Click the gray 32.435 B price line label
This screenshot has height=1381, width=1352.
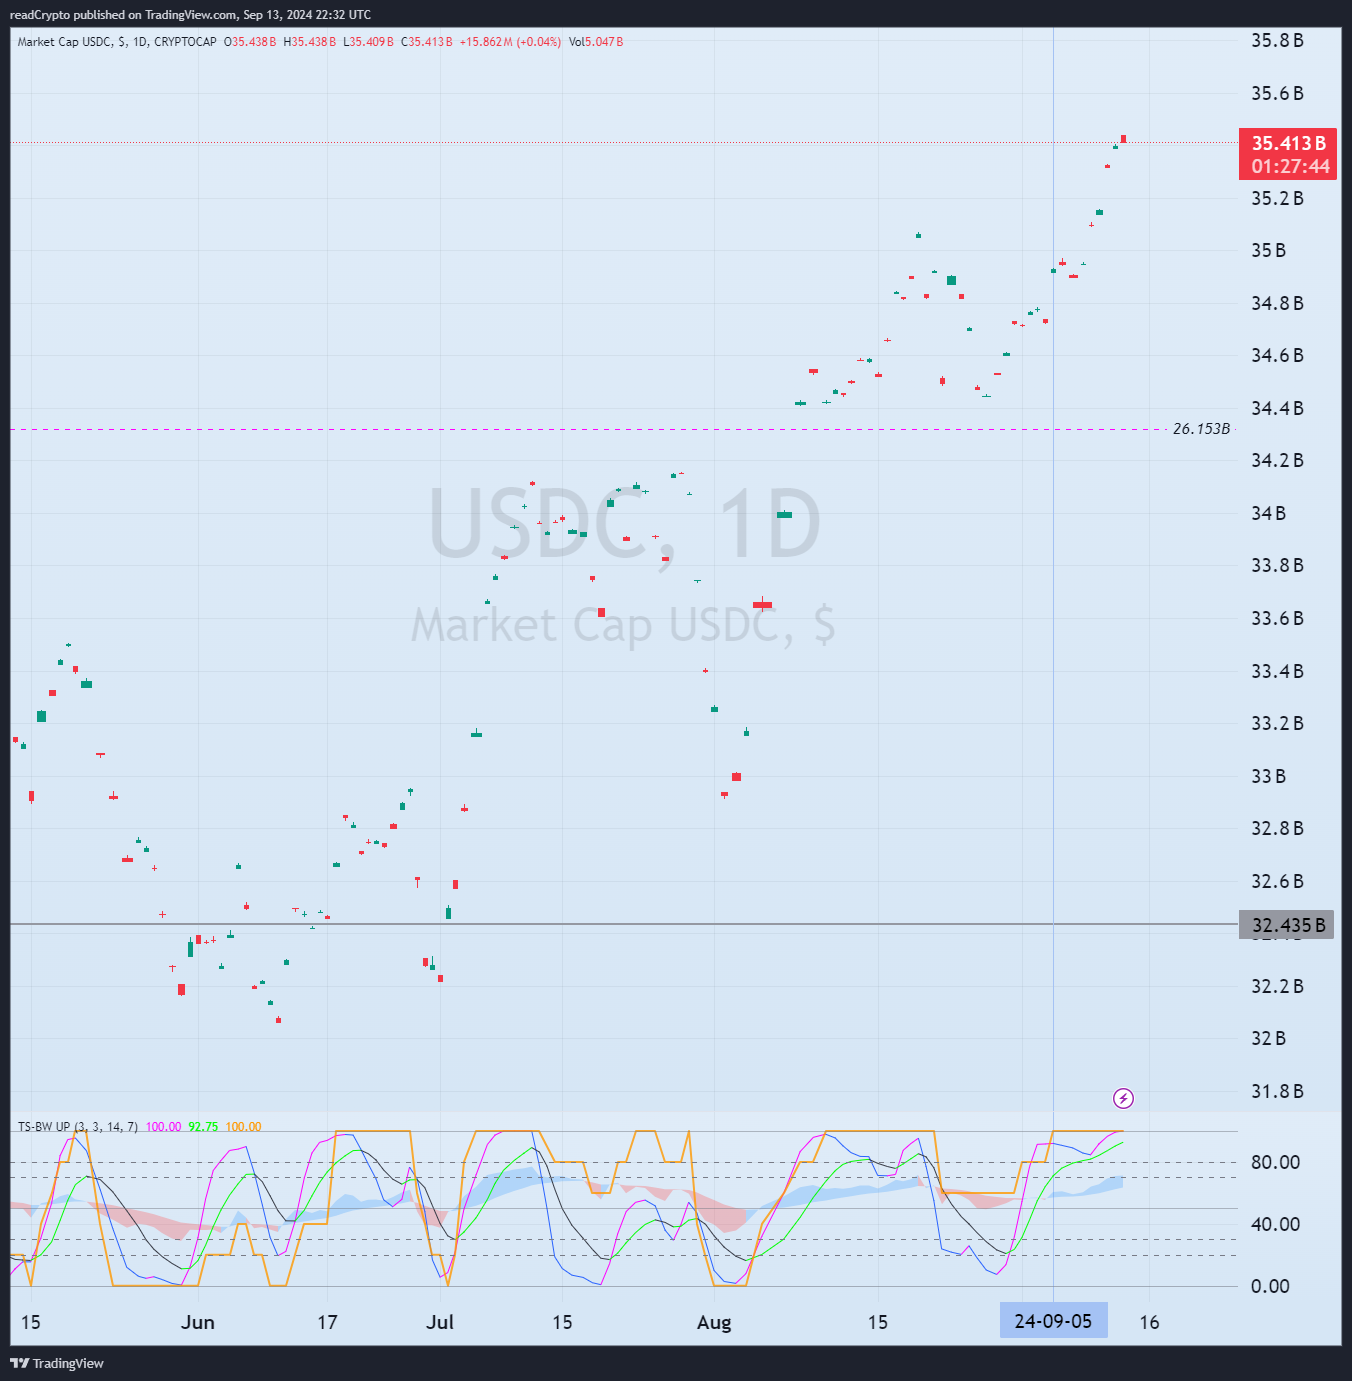[x=1287, y=925]
